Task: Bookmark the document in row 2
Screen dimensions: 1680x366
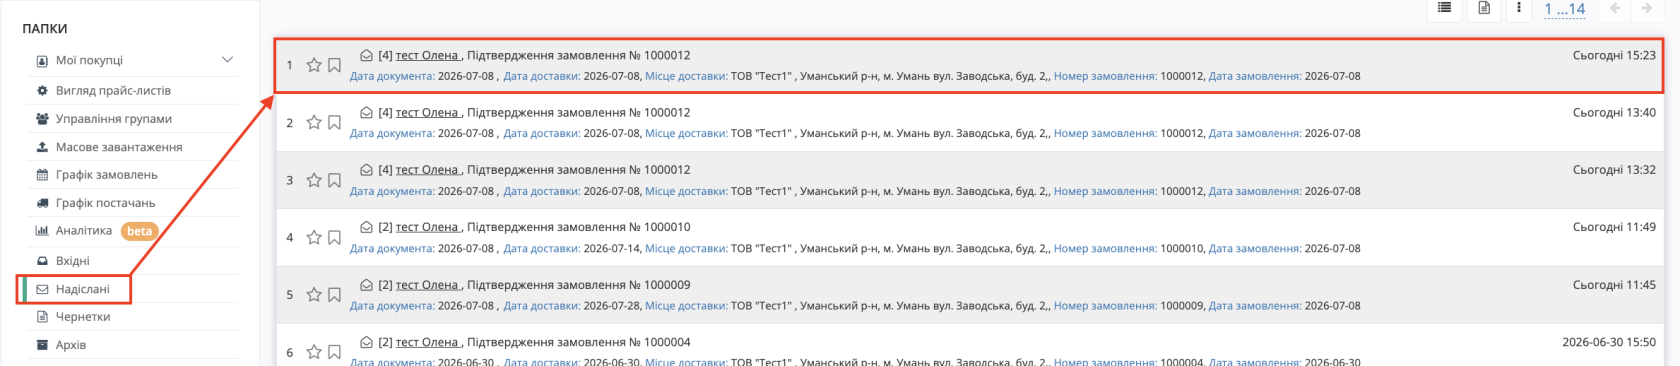Action: coord(335,123)
